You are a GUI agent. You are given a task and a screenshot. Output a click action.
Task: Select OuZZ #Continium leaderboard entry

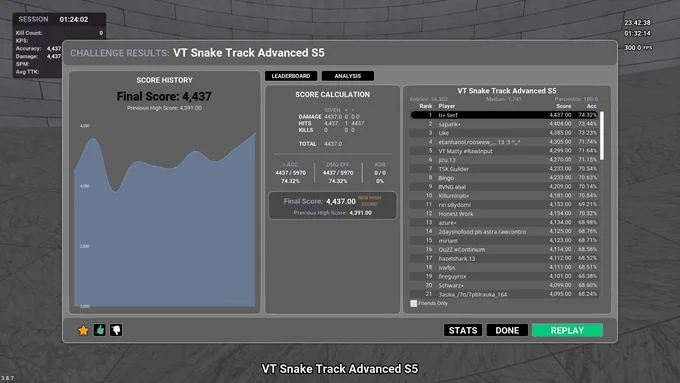504,249
